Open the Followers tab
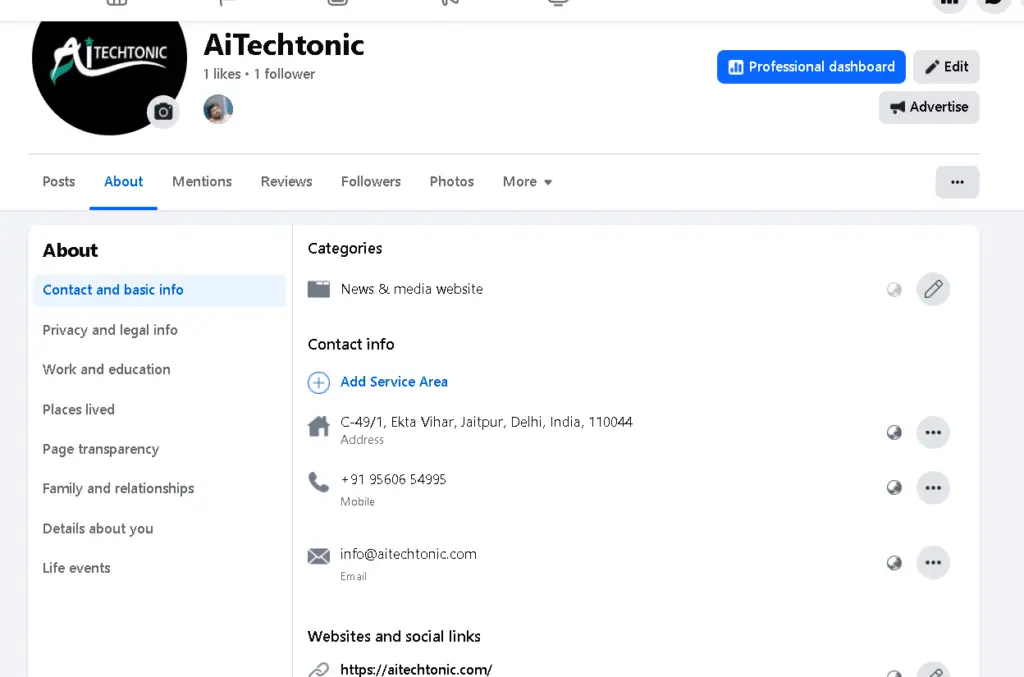The height and width of the screenshot is (677, 1024). click(x=371, y=181)
